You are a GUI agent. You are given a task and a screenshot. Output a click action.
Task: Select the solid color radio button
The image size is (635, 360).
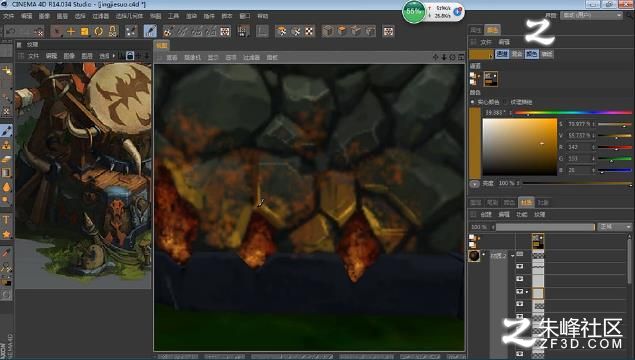tap(473, 102)
